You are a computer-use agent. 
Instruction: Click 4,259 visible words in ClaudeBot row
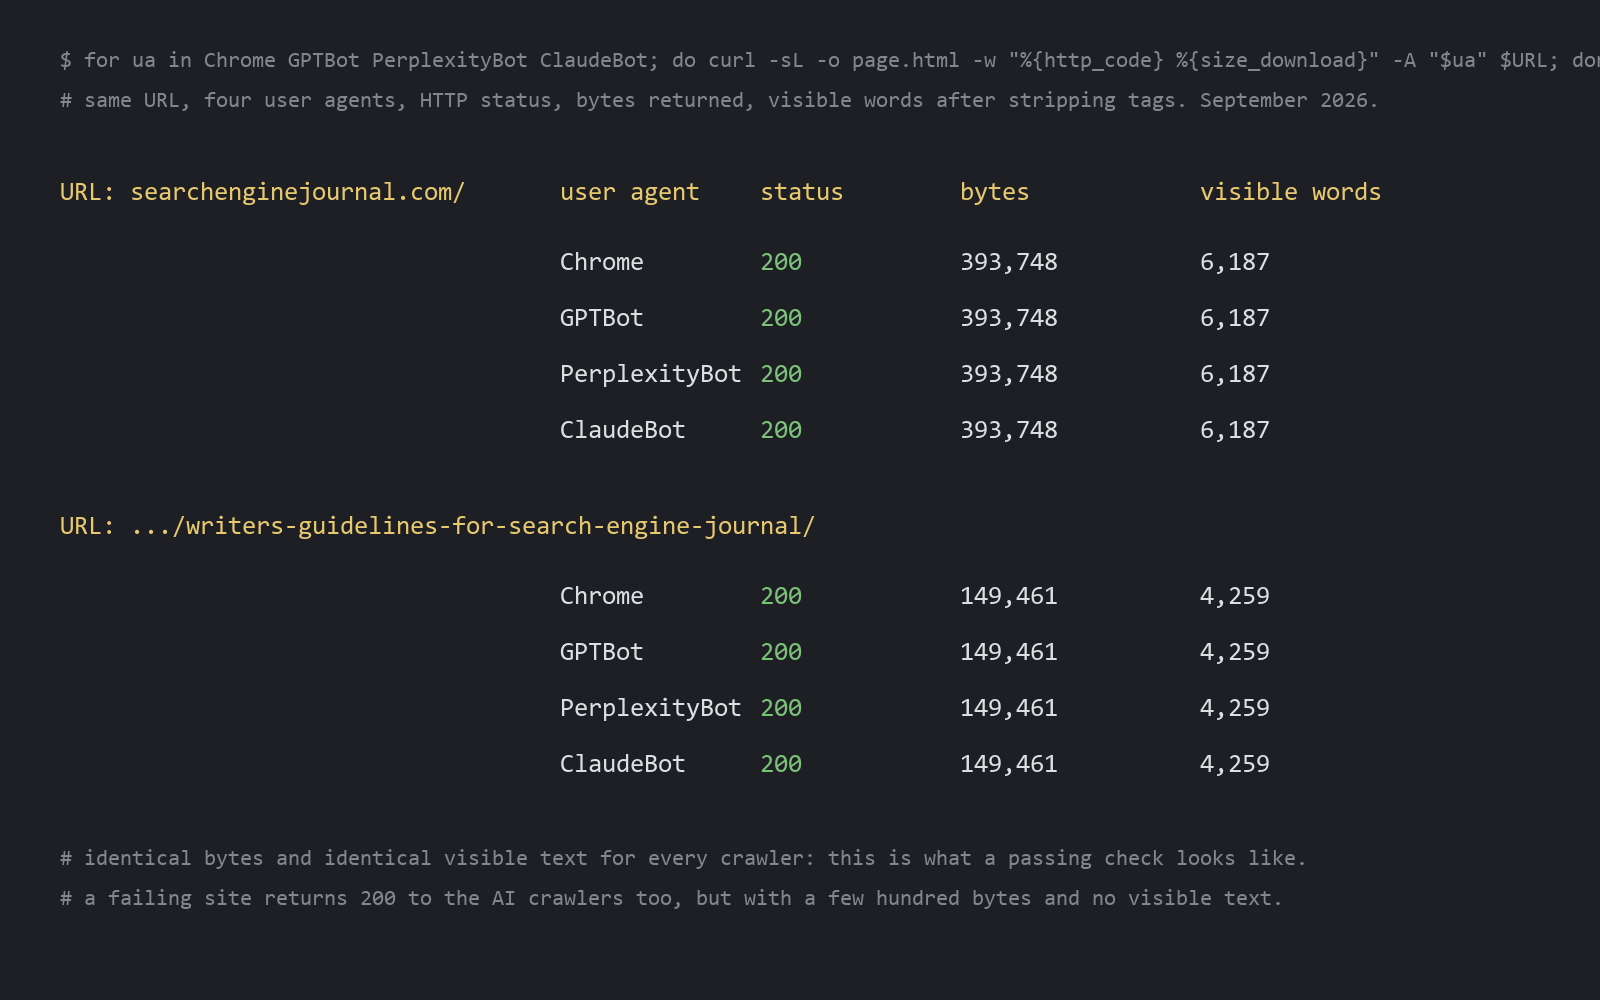click(1235, 764)
